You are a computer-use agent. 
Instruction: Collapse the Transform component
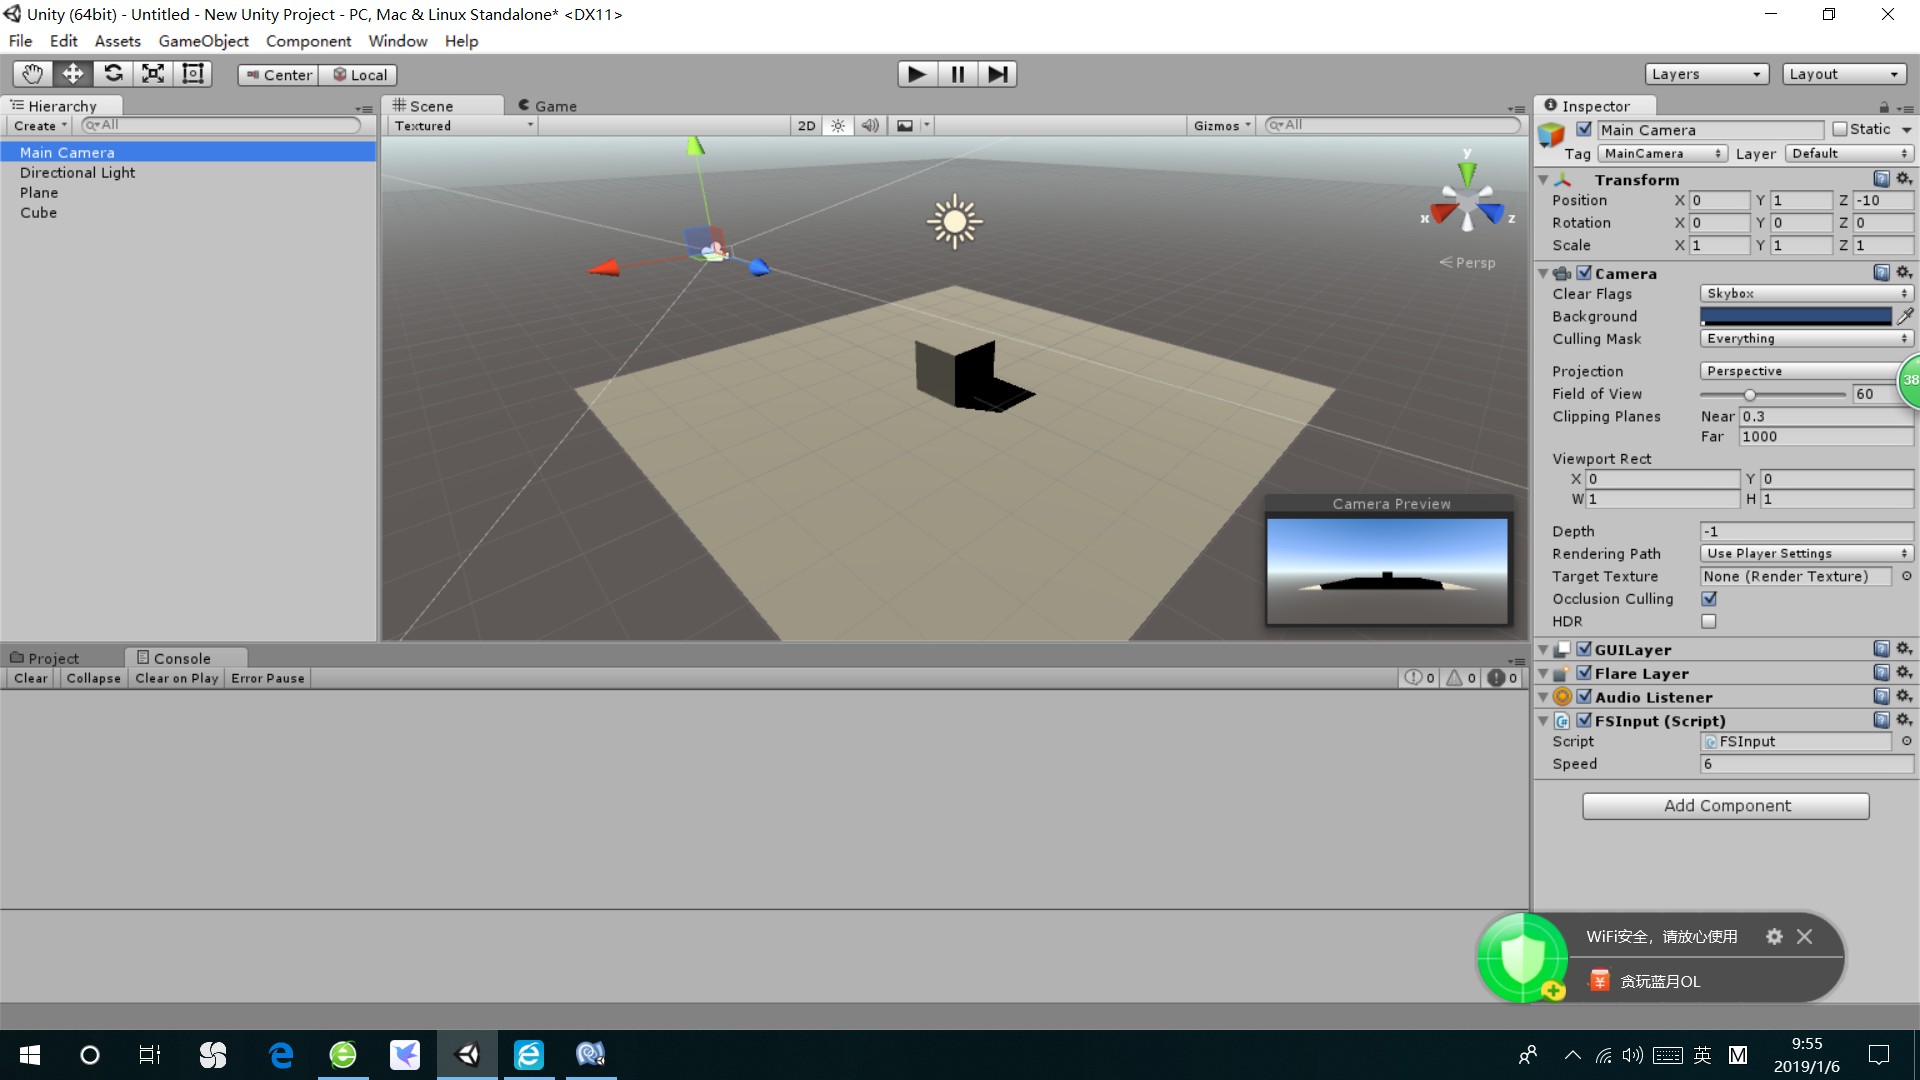pos(1544,179)
